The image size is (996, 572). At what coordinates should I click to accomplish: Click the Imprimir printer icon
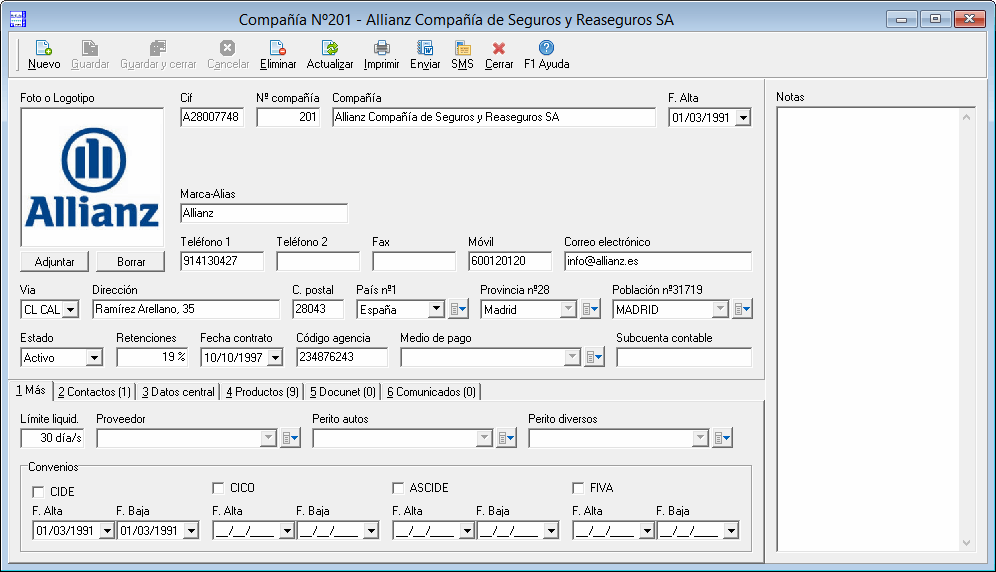381,48
